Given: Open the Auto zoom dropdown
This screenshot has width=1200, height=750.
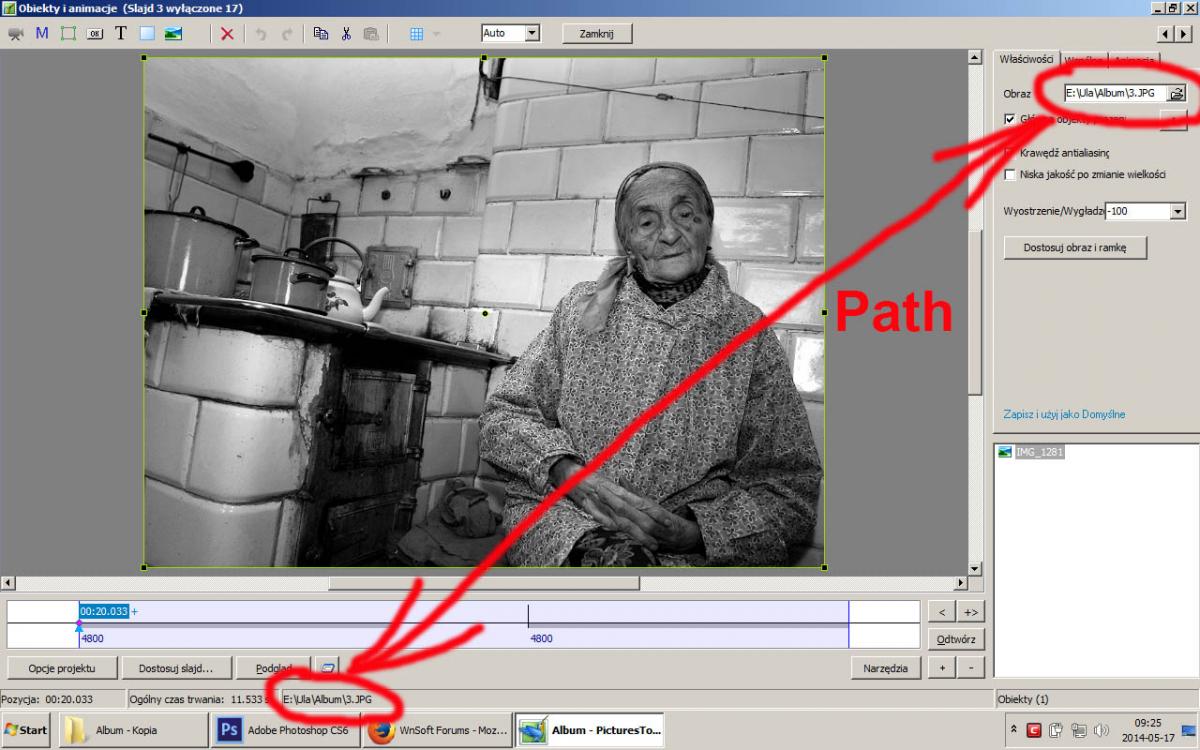Looking at the screenshot, I should pyautogui.click(x=531, y=33).
